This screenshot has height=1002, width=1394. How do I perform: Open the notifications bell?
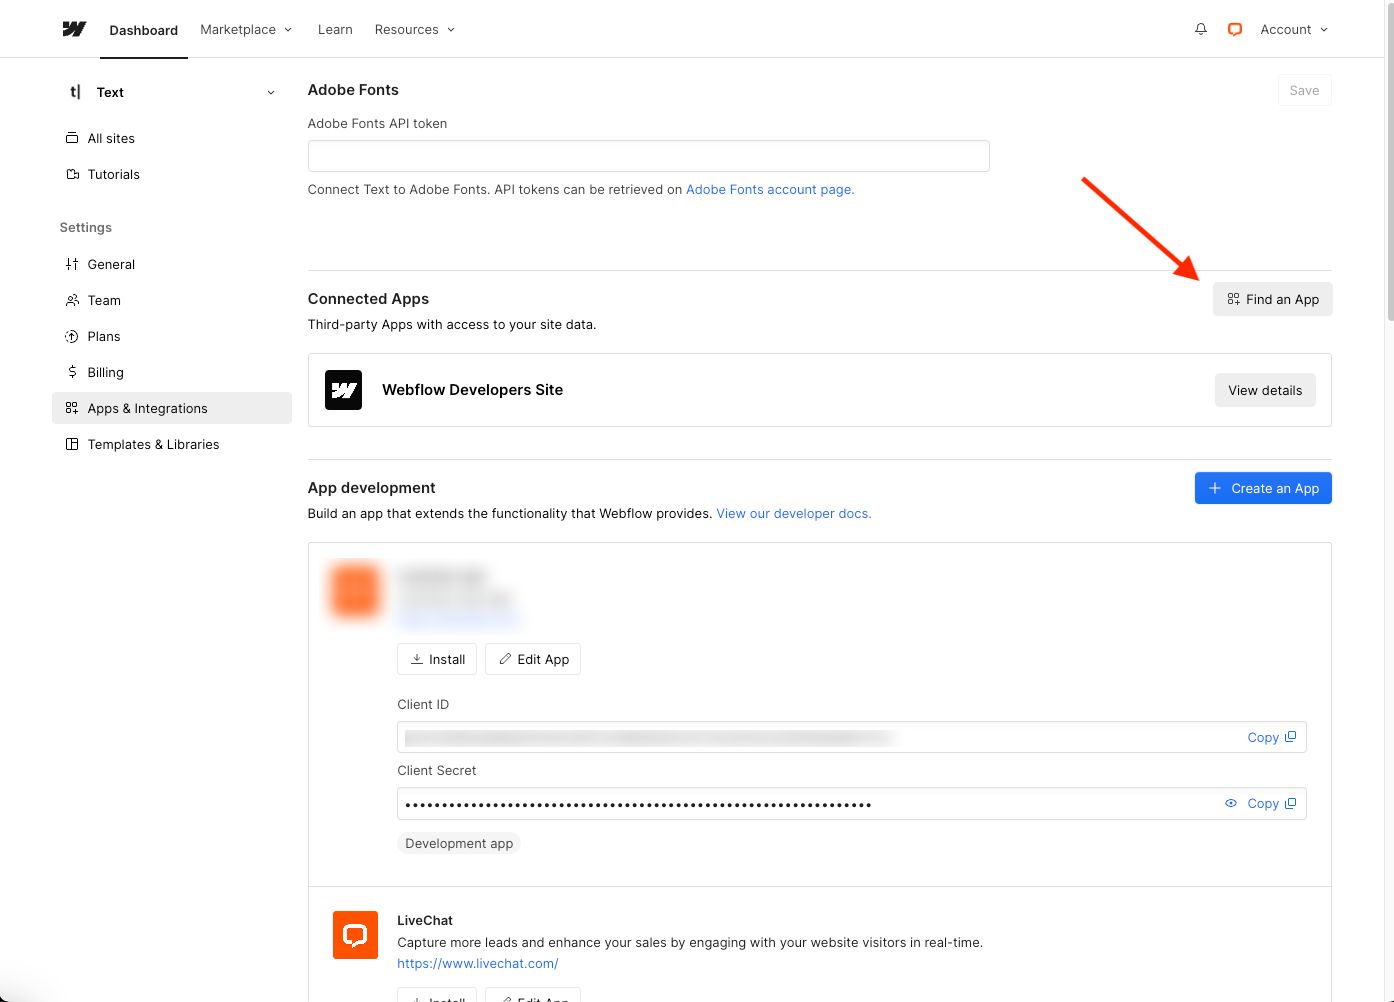(1201, 29)
